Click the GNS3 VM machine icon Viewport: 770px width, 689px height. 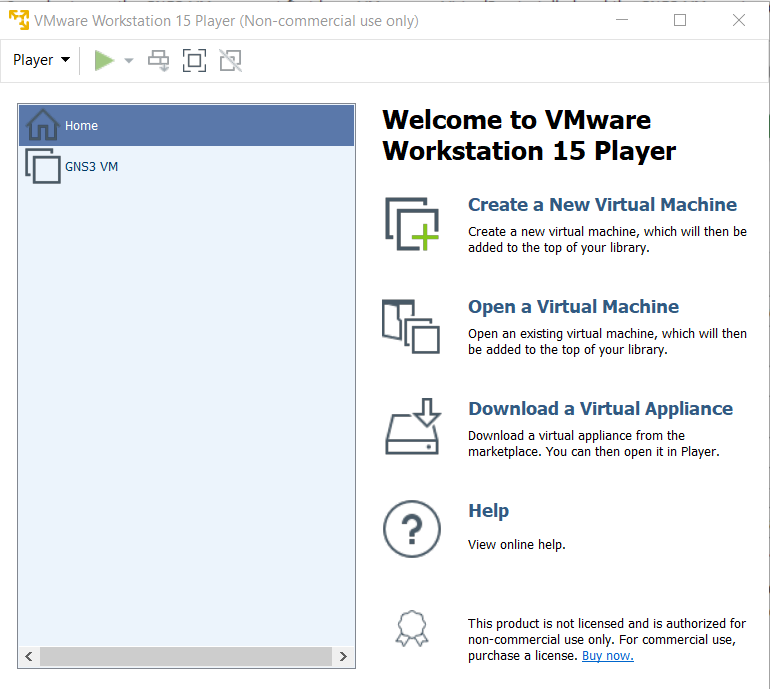43,166
